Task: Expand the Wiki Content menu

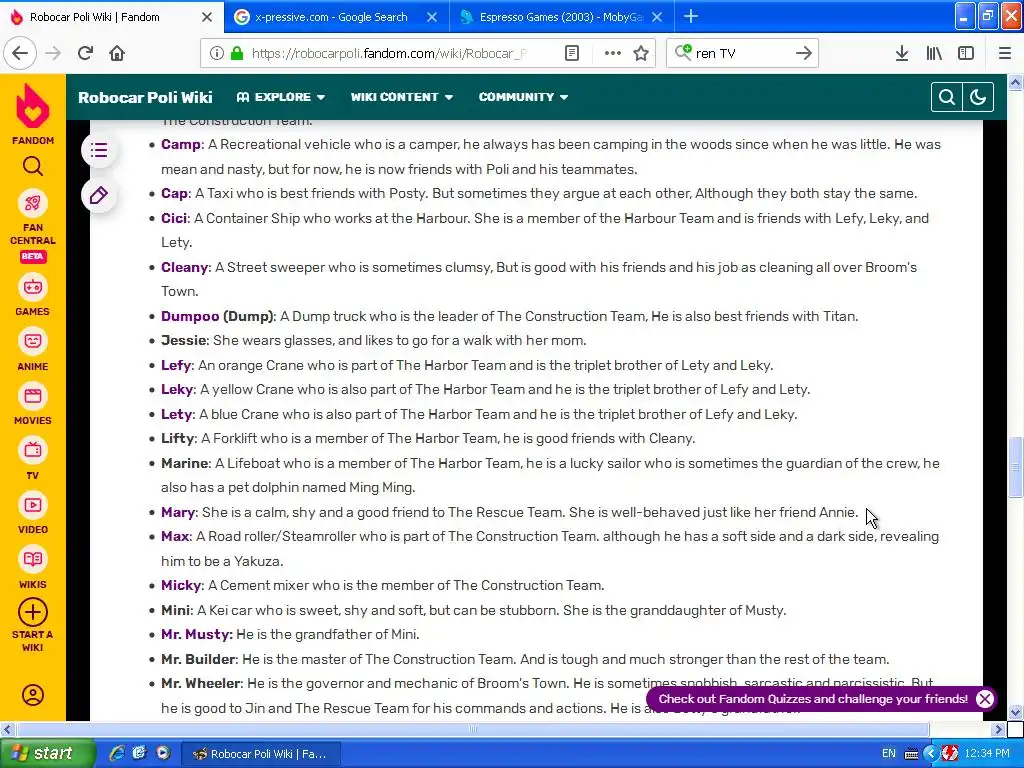Action: (402, 97)
